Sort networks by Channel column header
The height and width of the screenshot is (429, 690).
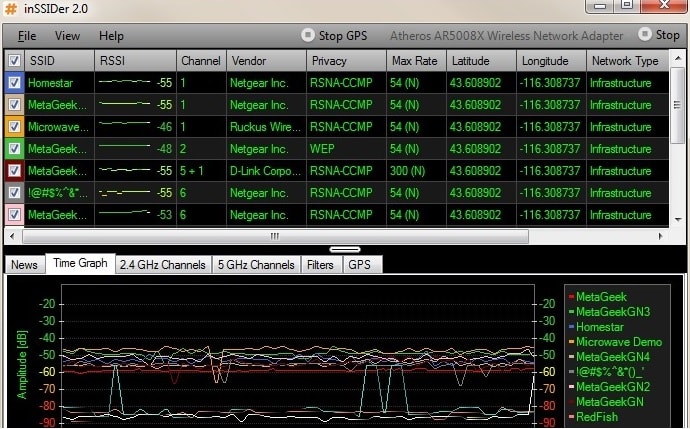[x=201, y=61]
